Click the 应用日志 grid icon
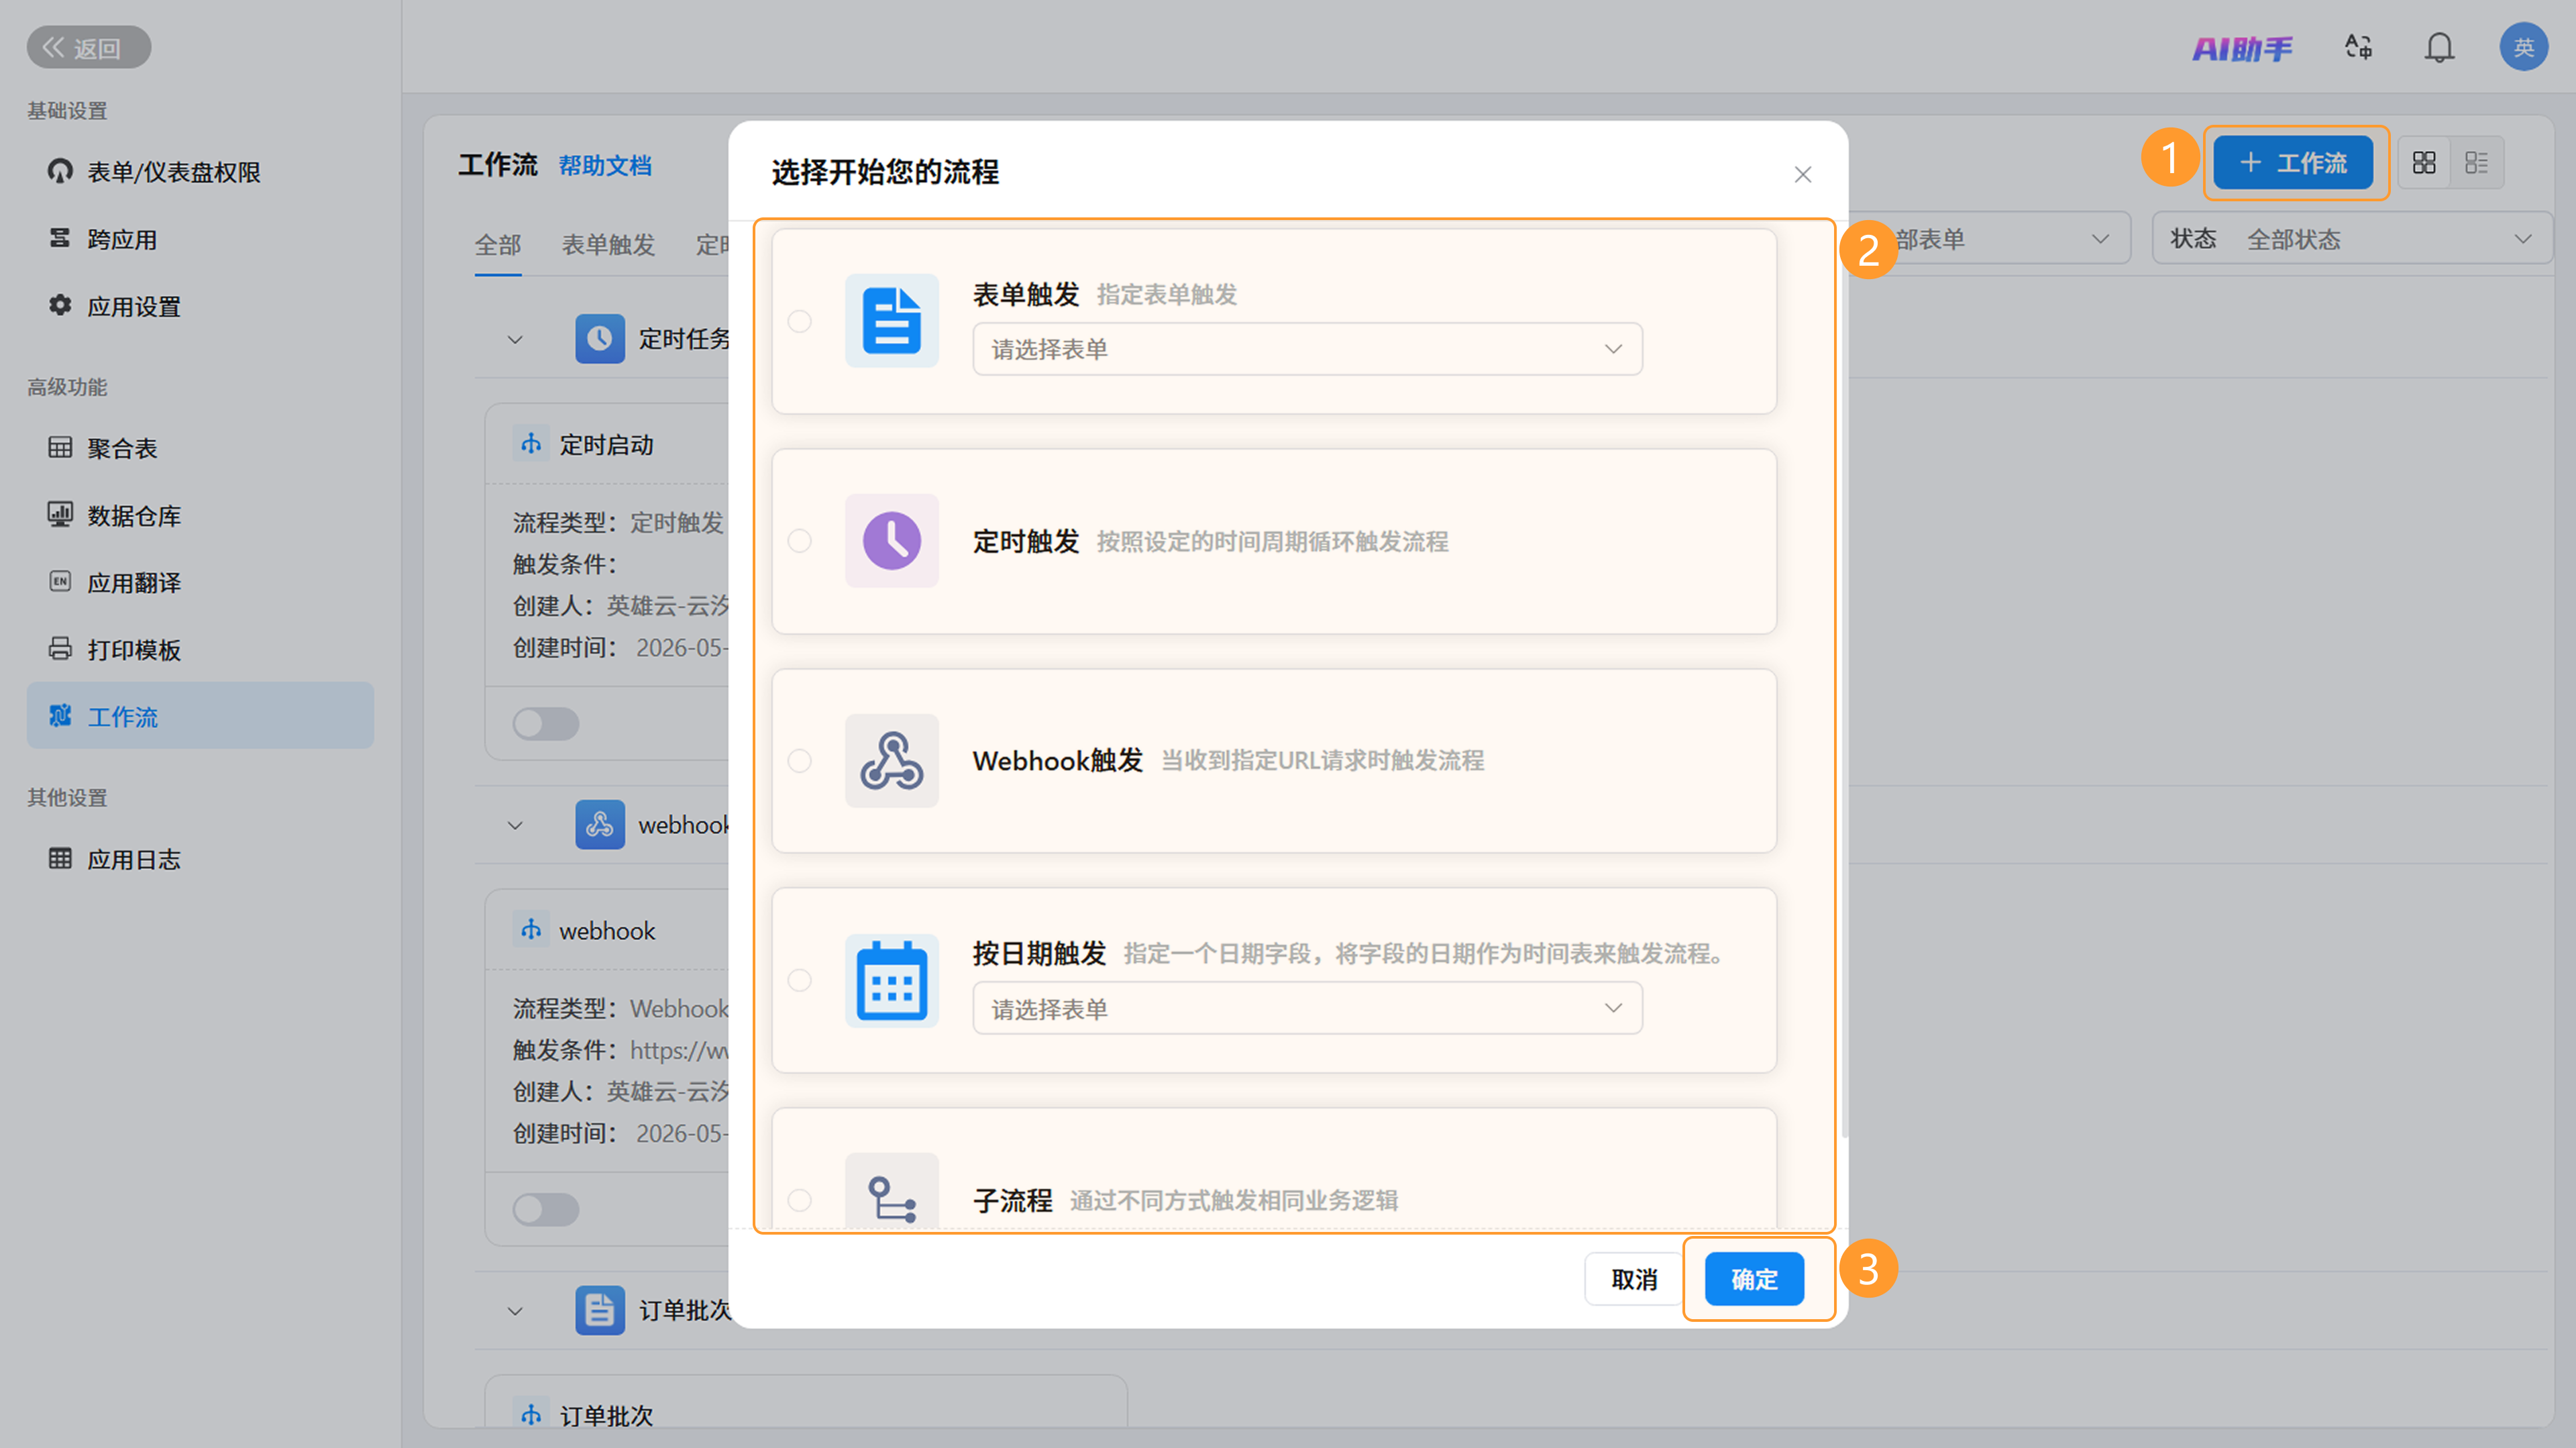 point(60,858)
